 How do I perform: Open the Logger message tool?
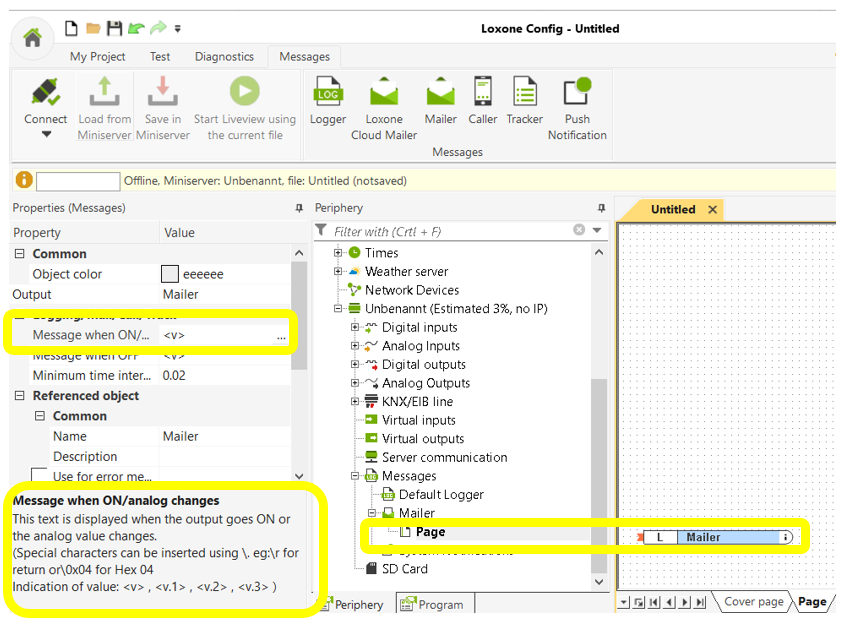327,93
